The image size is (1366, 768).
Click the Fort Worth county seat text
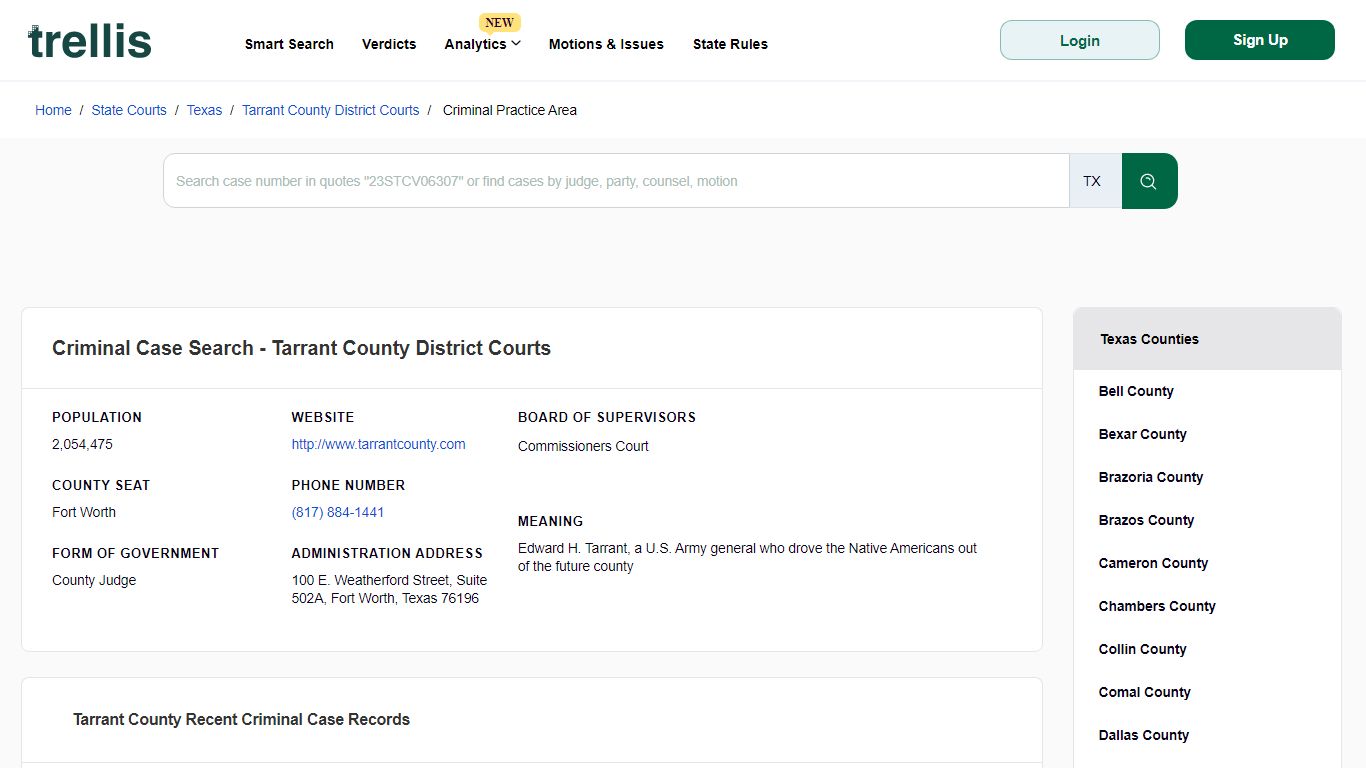[84, 512]
